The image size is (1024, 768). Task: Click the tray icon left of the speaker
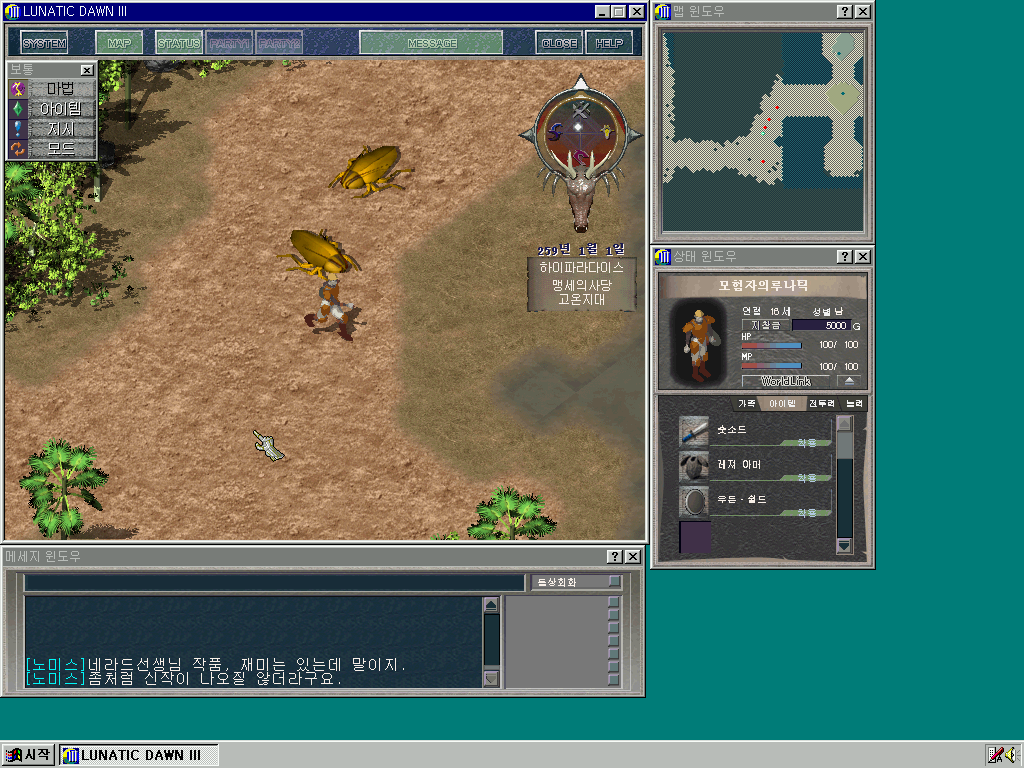[x=995, y=755]
